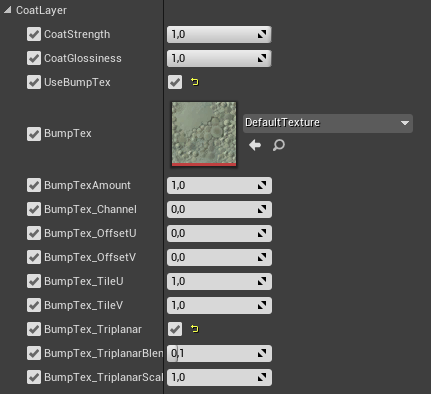This screenshot has width=431, height=394.
Task: Uncheck the BumpTex_Triplanar value checkbox
Action: [175, 329]
